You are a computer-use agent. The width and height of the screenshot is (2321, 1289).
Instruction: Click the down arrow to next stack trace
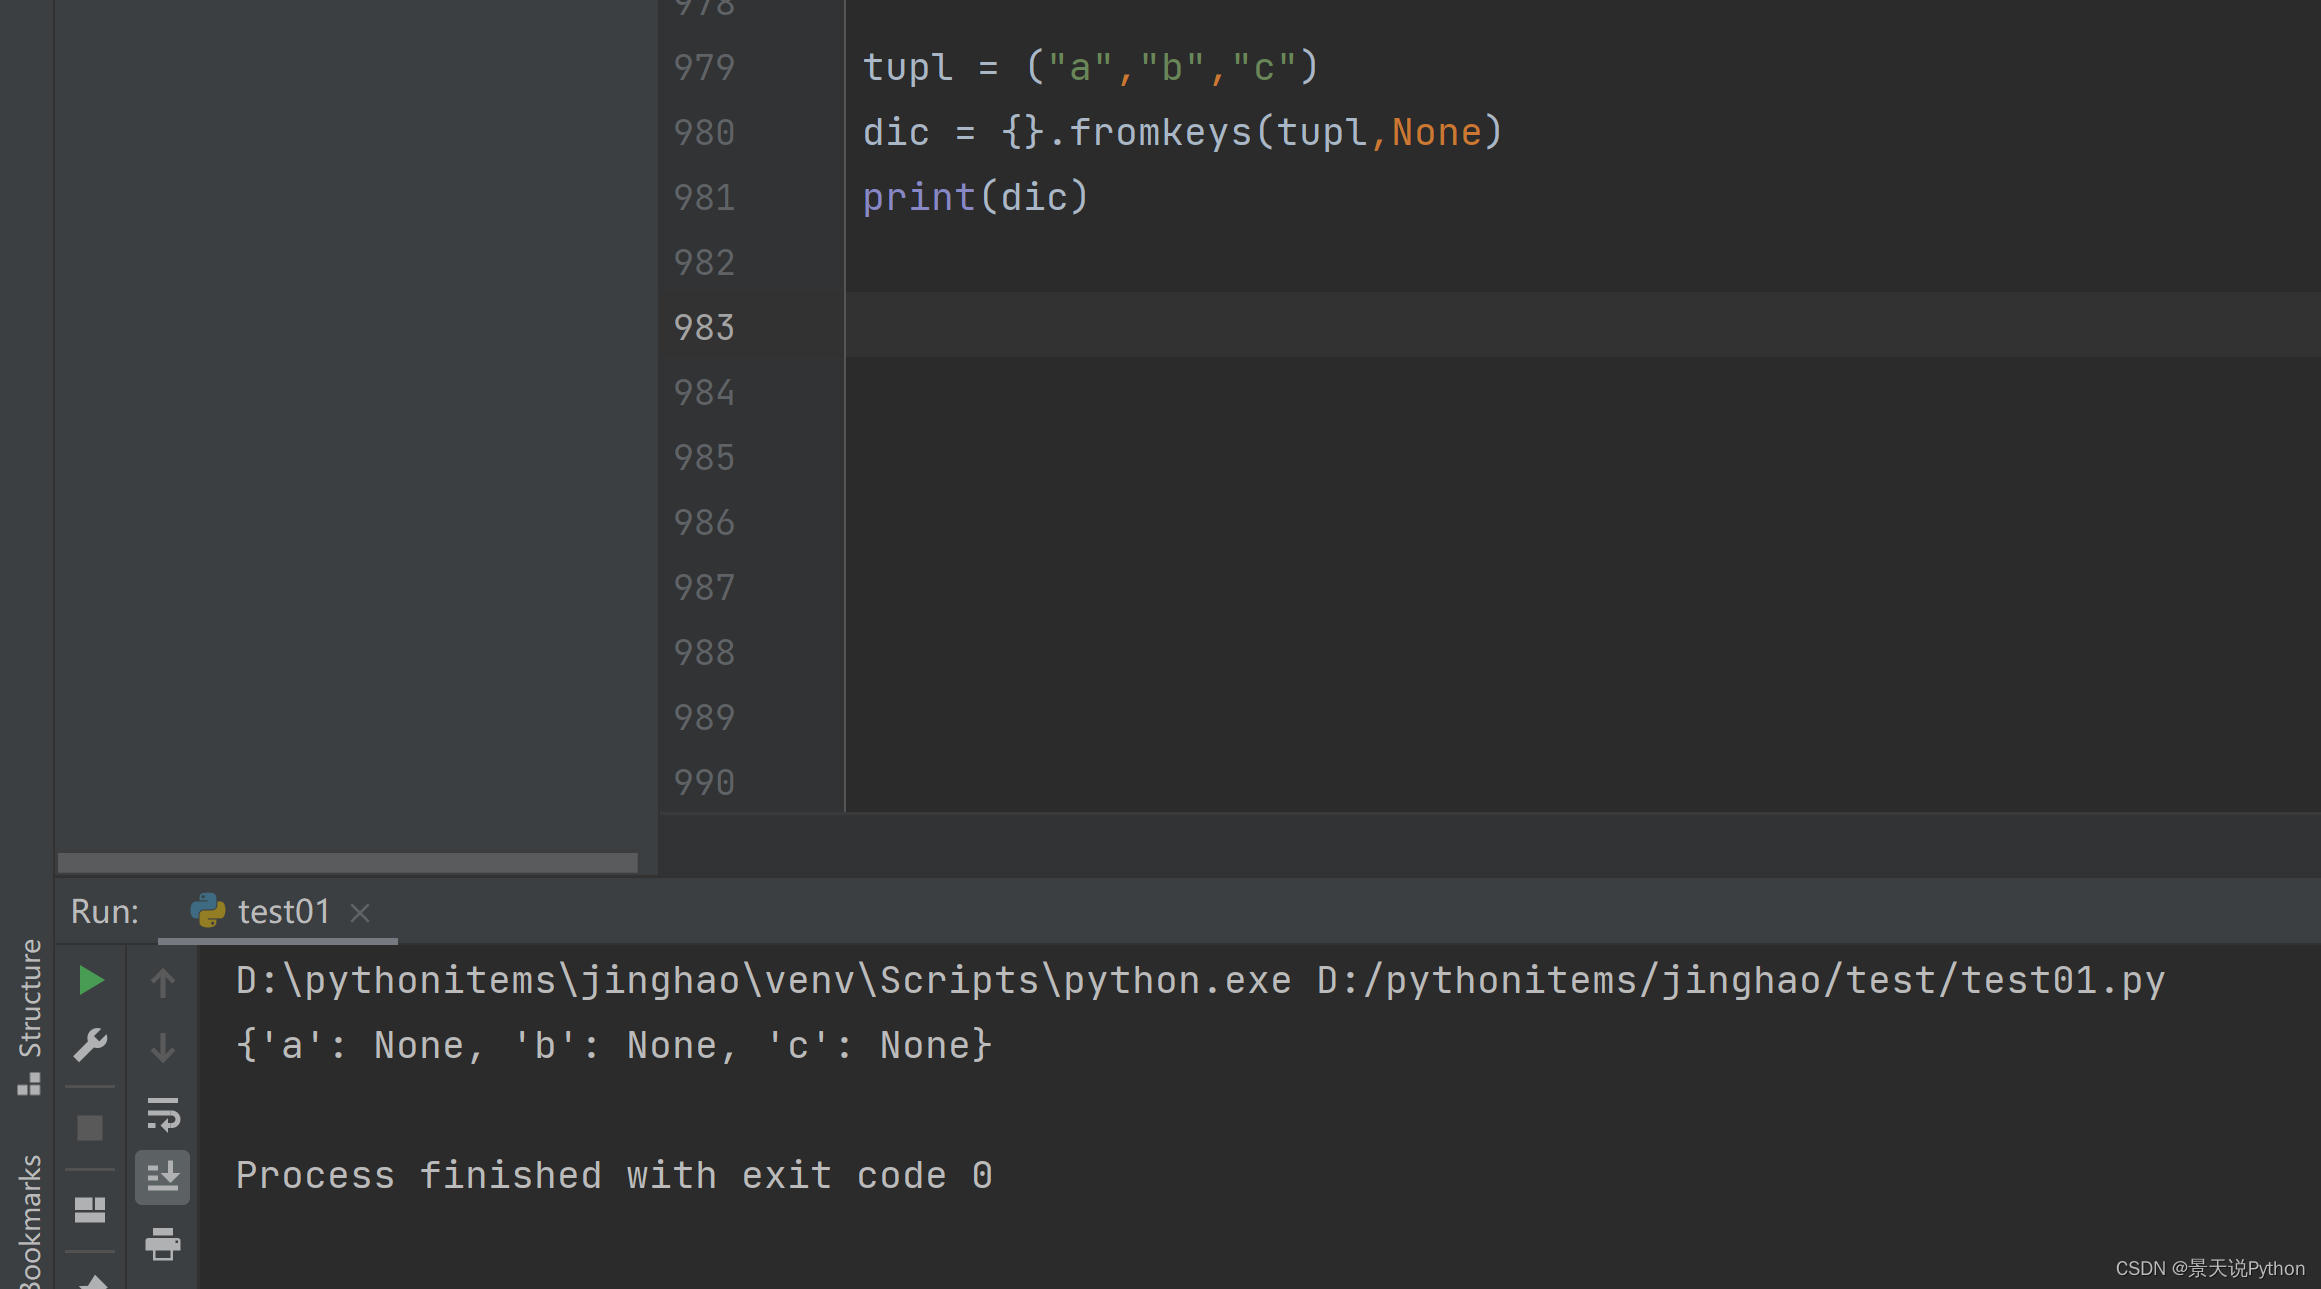coord(163,1047)
